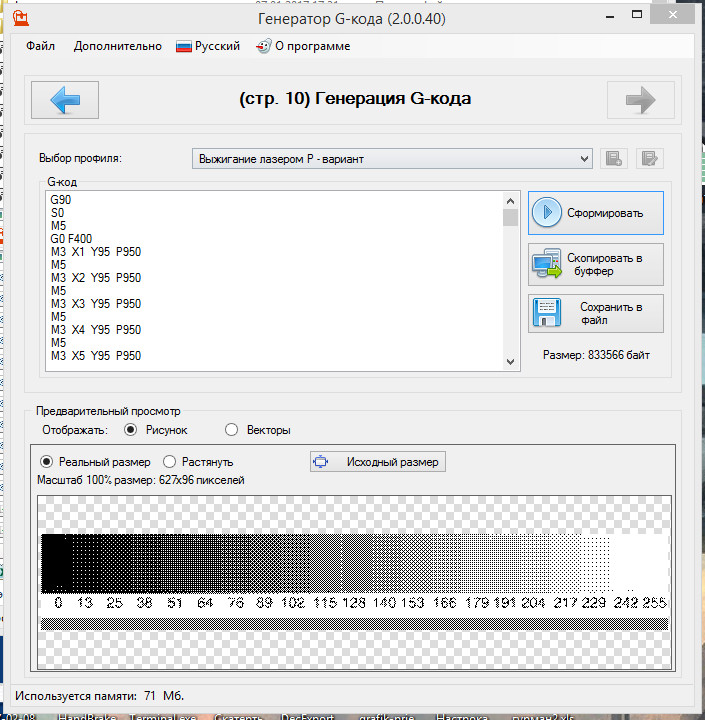Click the G-code scrollbar thumb

pos(510,218)
